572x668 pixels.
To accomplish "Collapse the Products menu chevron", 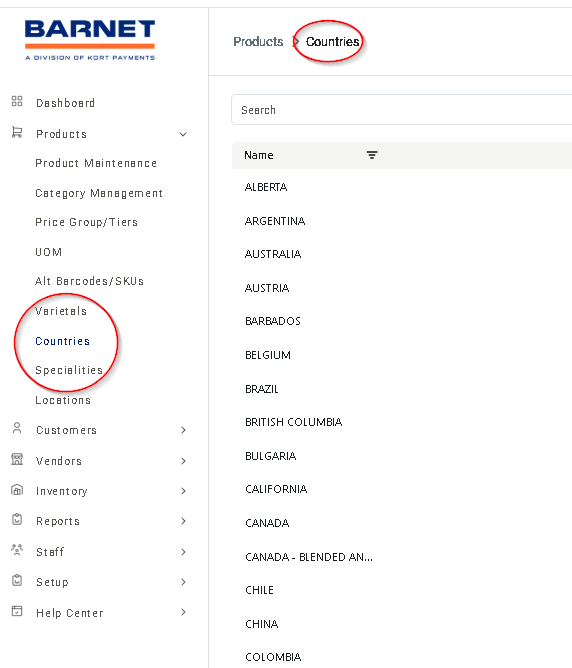I will 183,135.
